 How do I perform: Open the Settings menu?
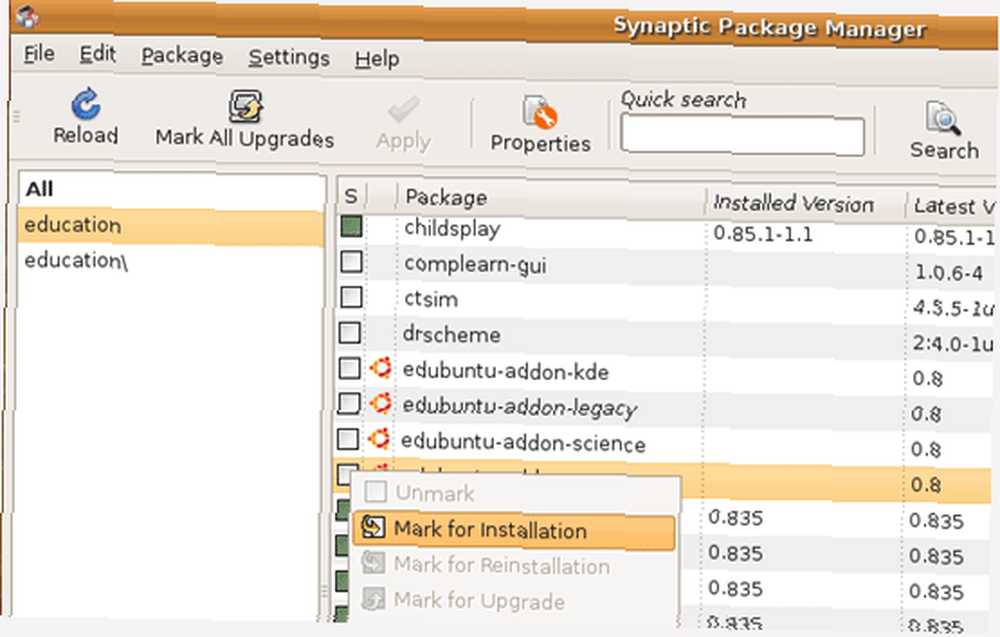289,58
